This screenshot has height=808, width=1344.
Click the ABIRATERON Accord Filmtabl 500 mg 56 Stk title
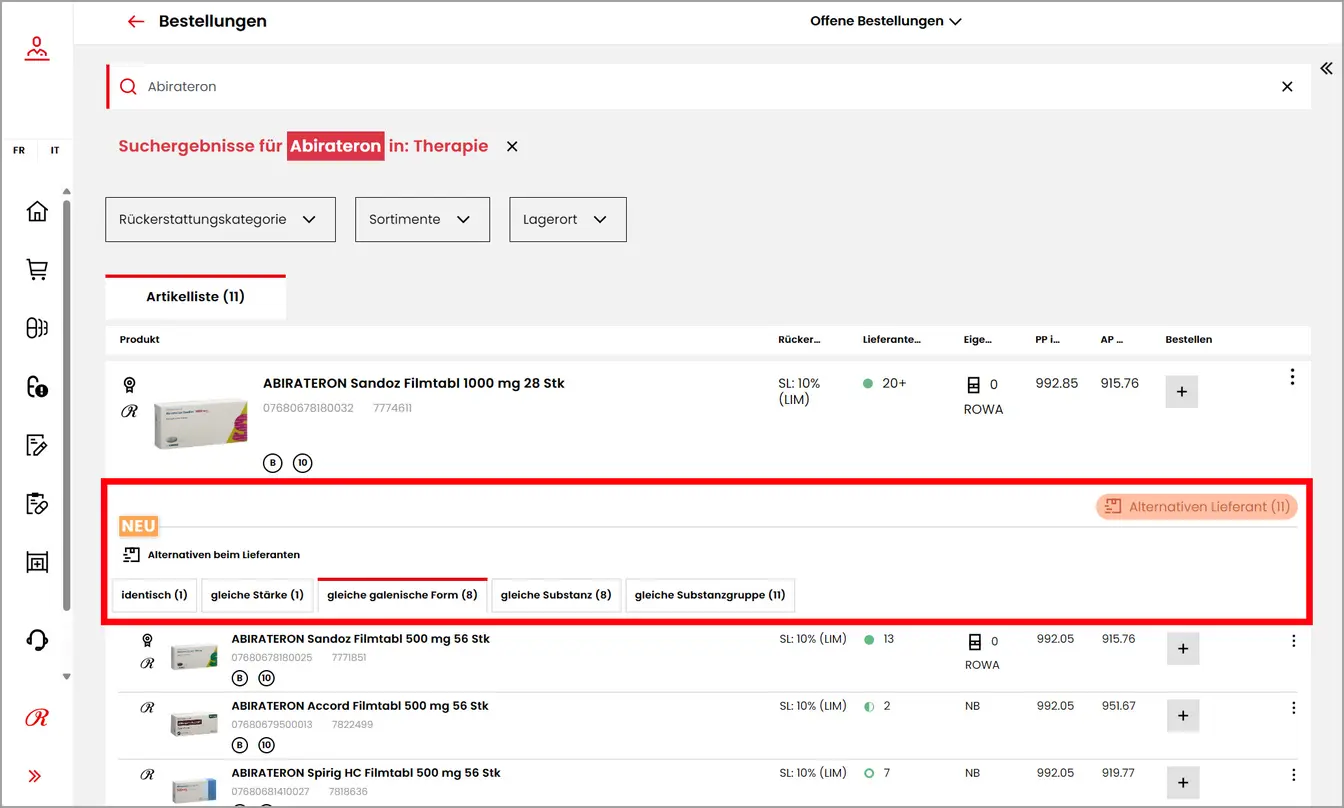(x=360, y=706)
